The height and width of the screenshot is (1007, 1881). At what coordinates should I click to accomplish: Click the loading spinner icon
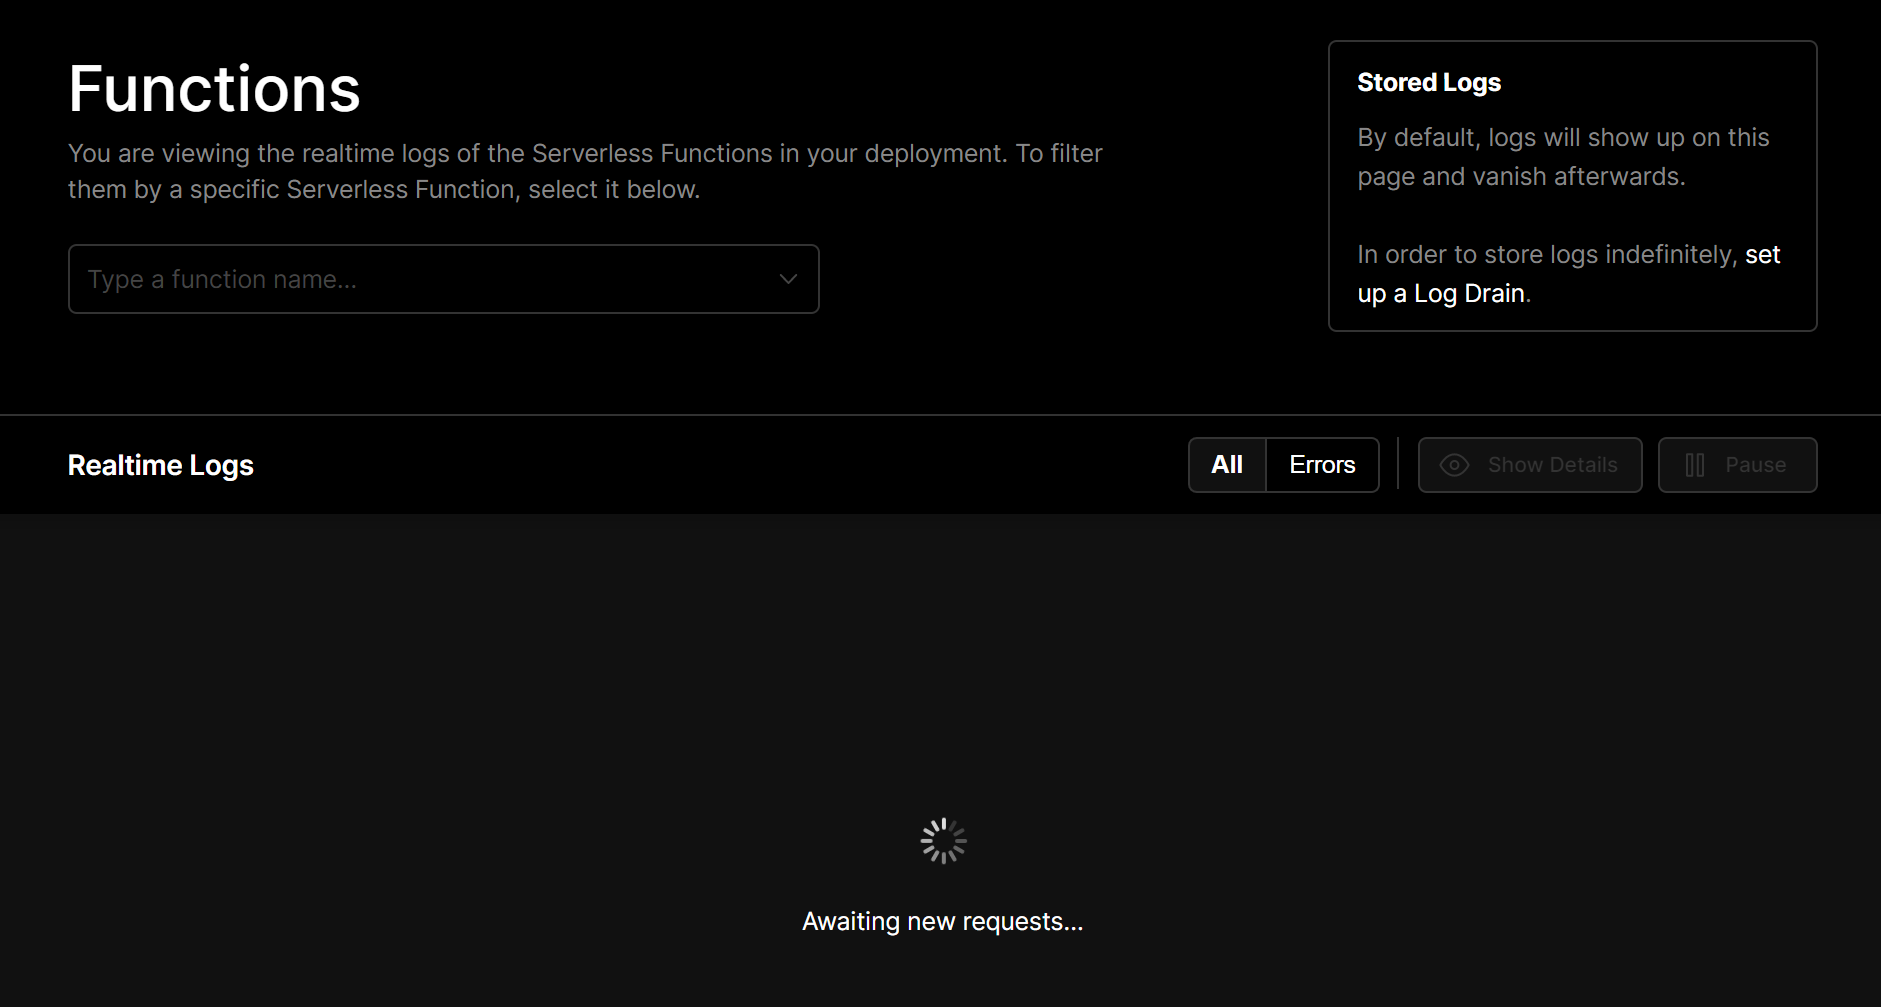click(x=943, y=841)
